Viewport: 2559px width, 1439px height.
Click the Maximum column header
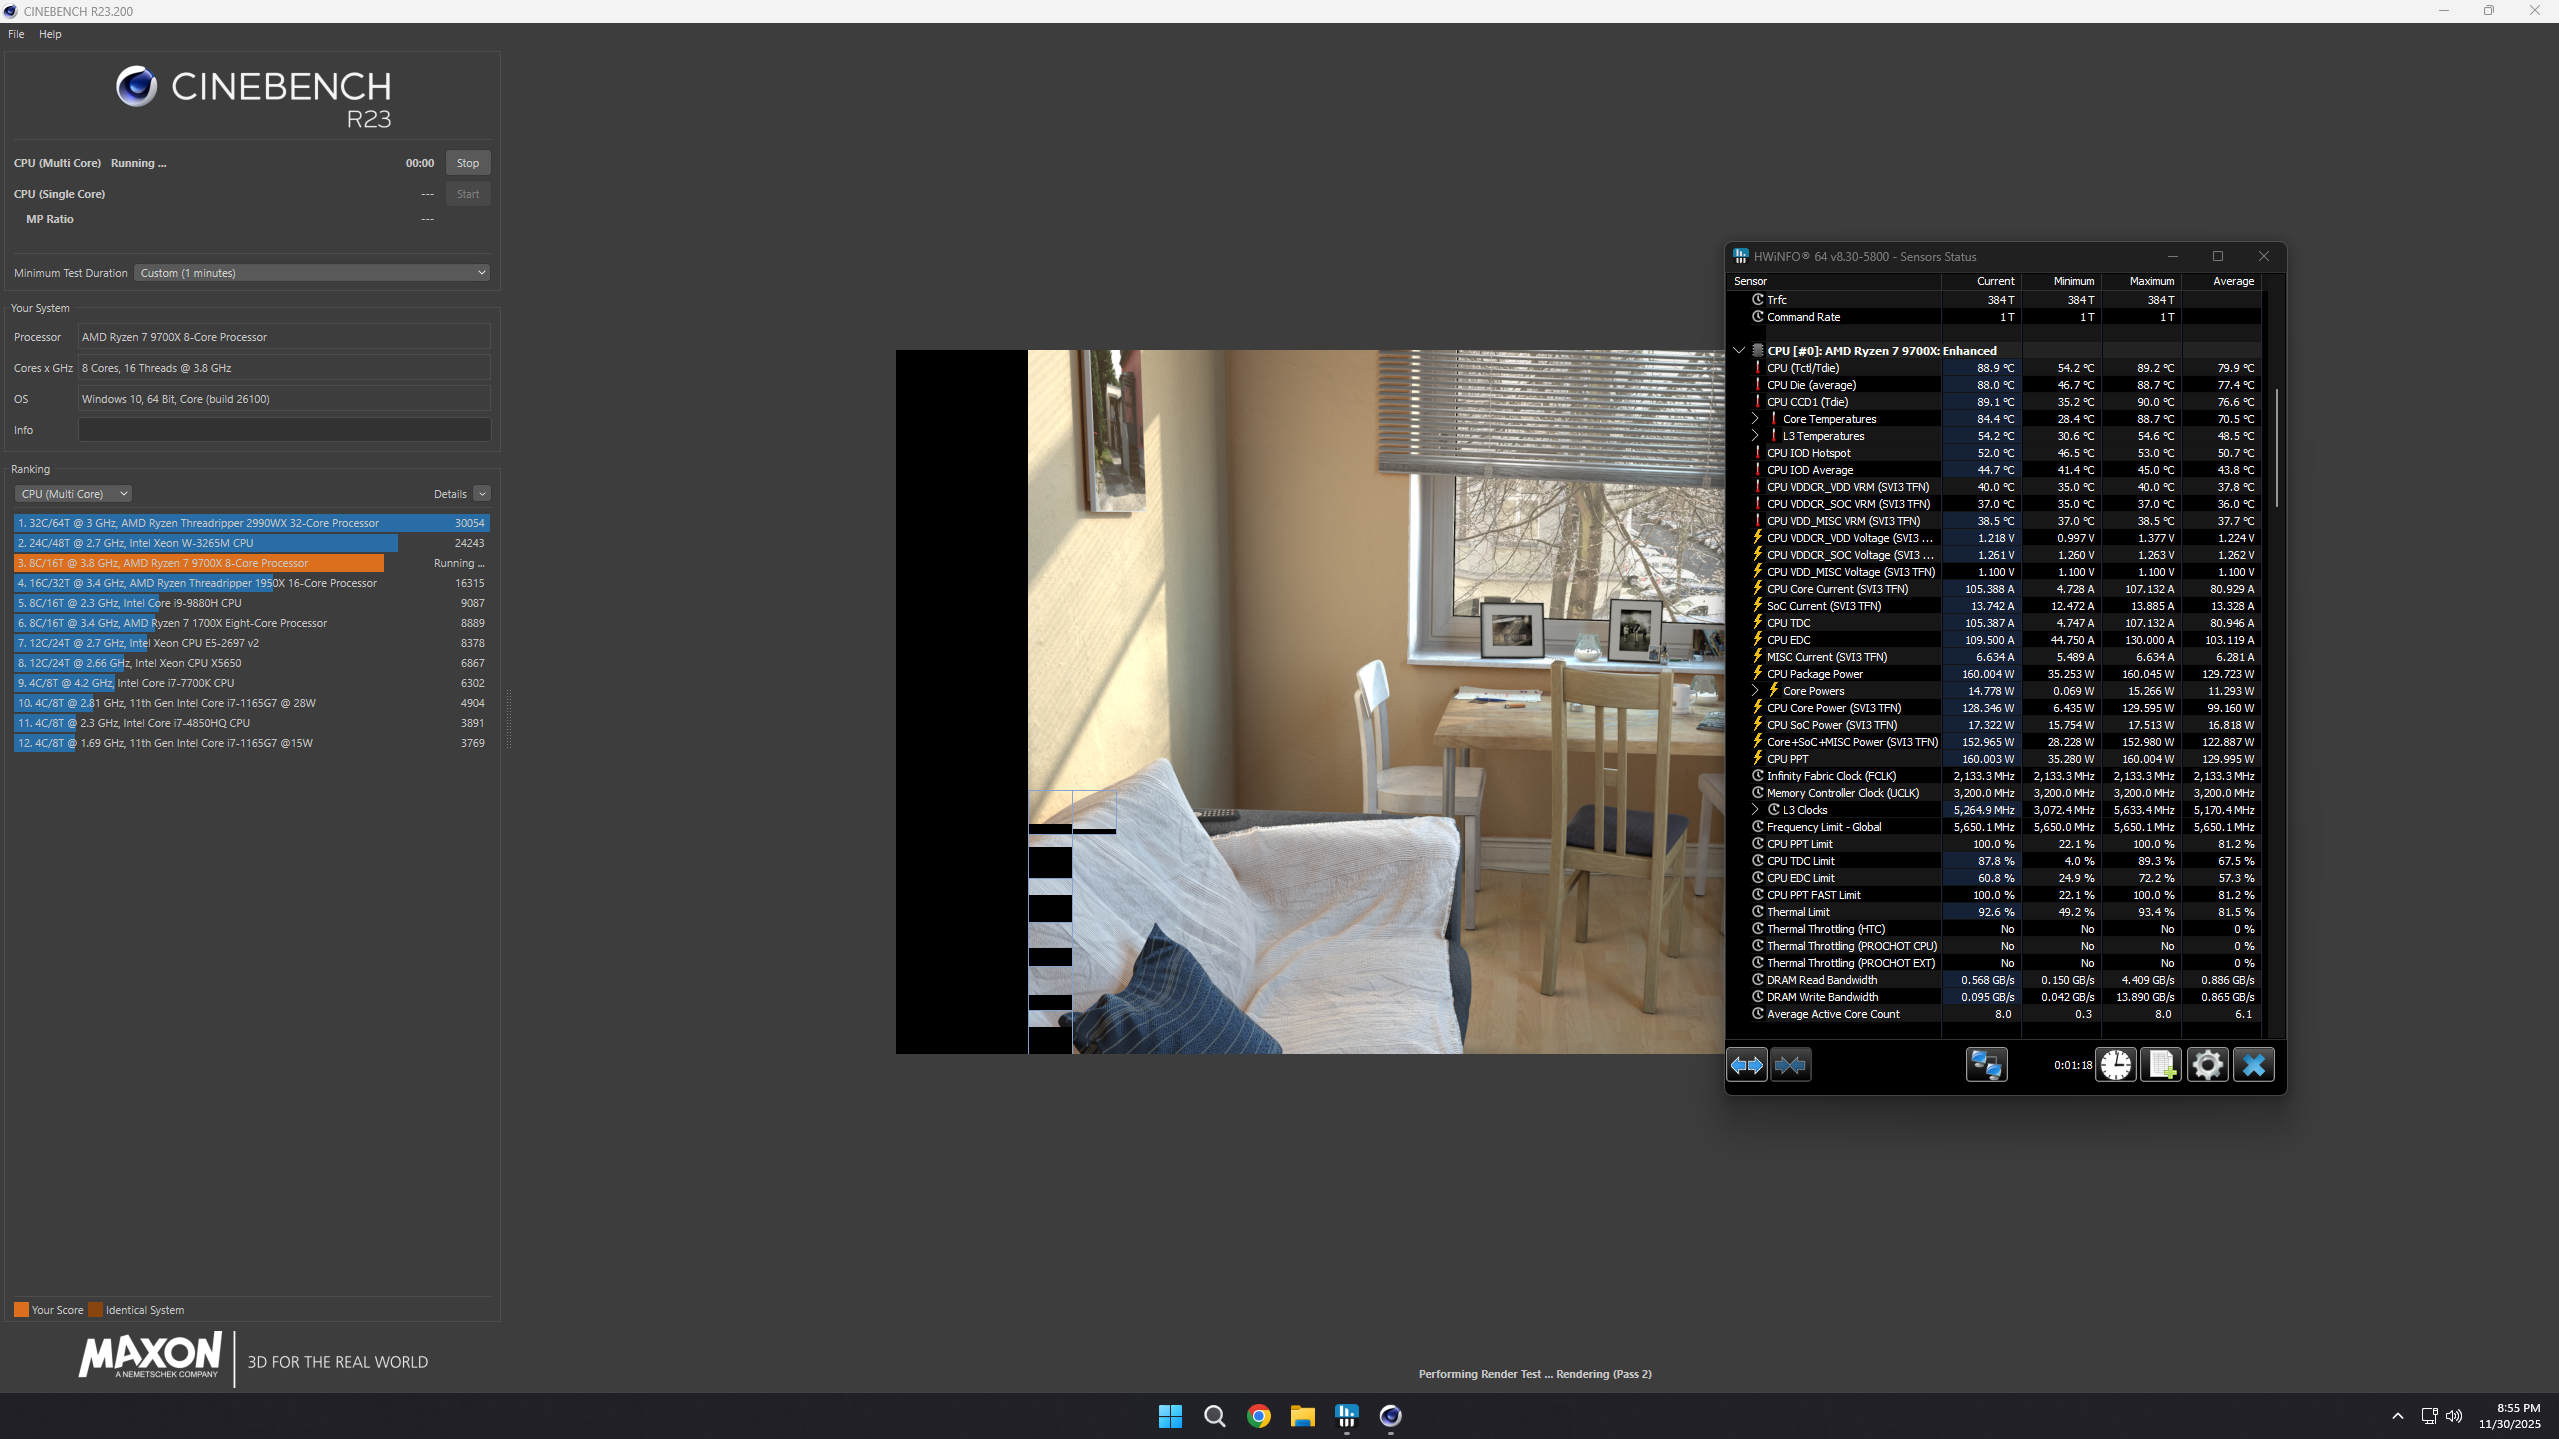click(x=2141, y=281)
